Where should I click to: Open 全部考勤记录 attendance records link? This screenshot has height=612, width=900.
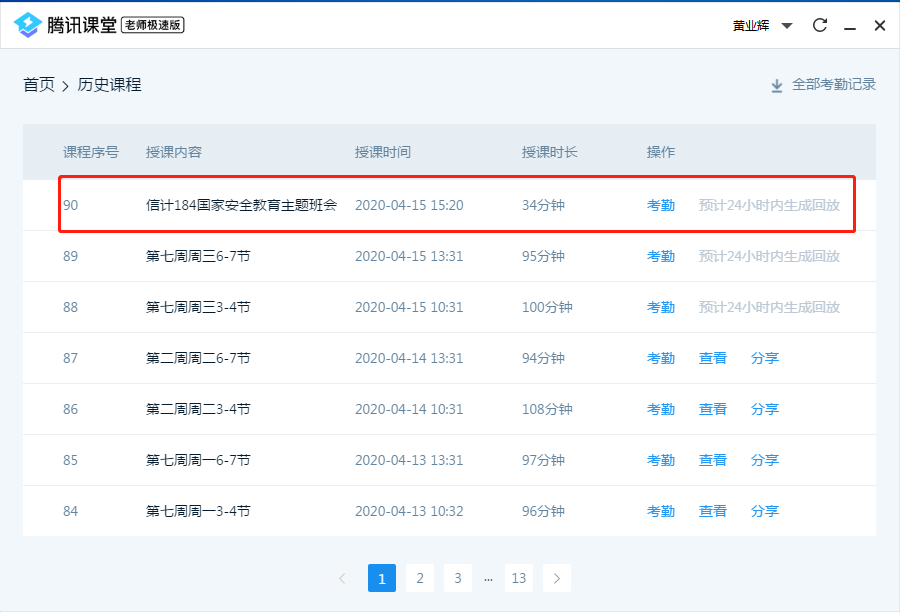tap(833, 85)
